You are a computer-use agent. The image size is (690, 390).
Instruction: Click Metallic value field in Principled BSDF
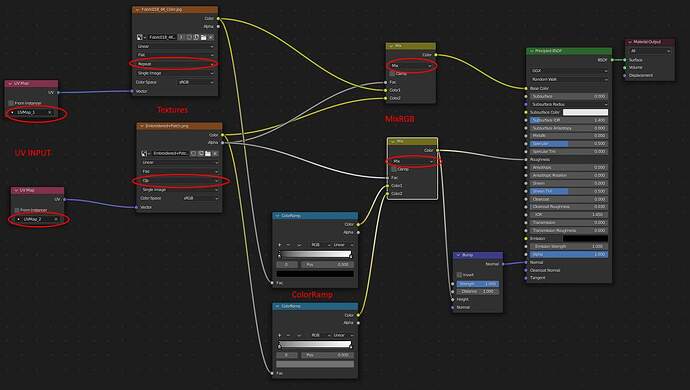(569, 136)
